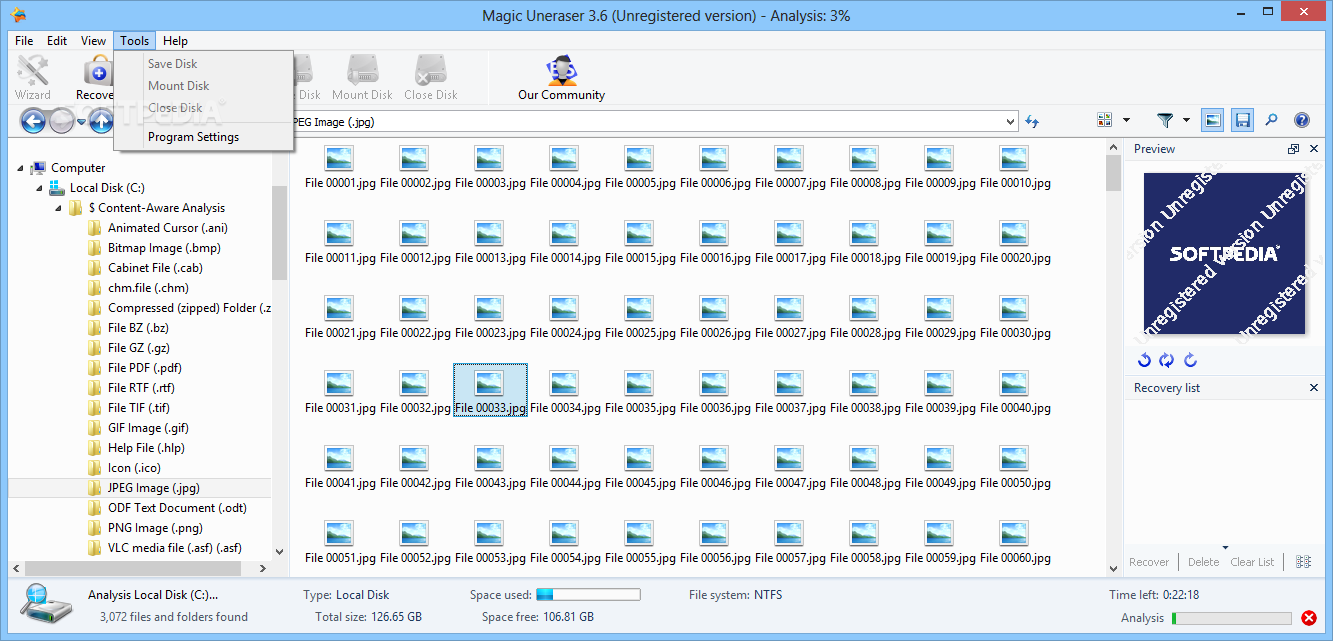The height and width of the screenshot is (641, 1333).
Task: Go forward with the grey navigation arrow
Action: point(62,121)
